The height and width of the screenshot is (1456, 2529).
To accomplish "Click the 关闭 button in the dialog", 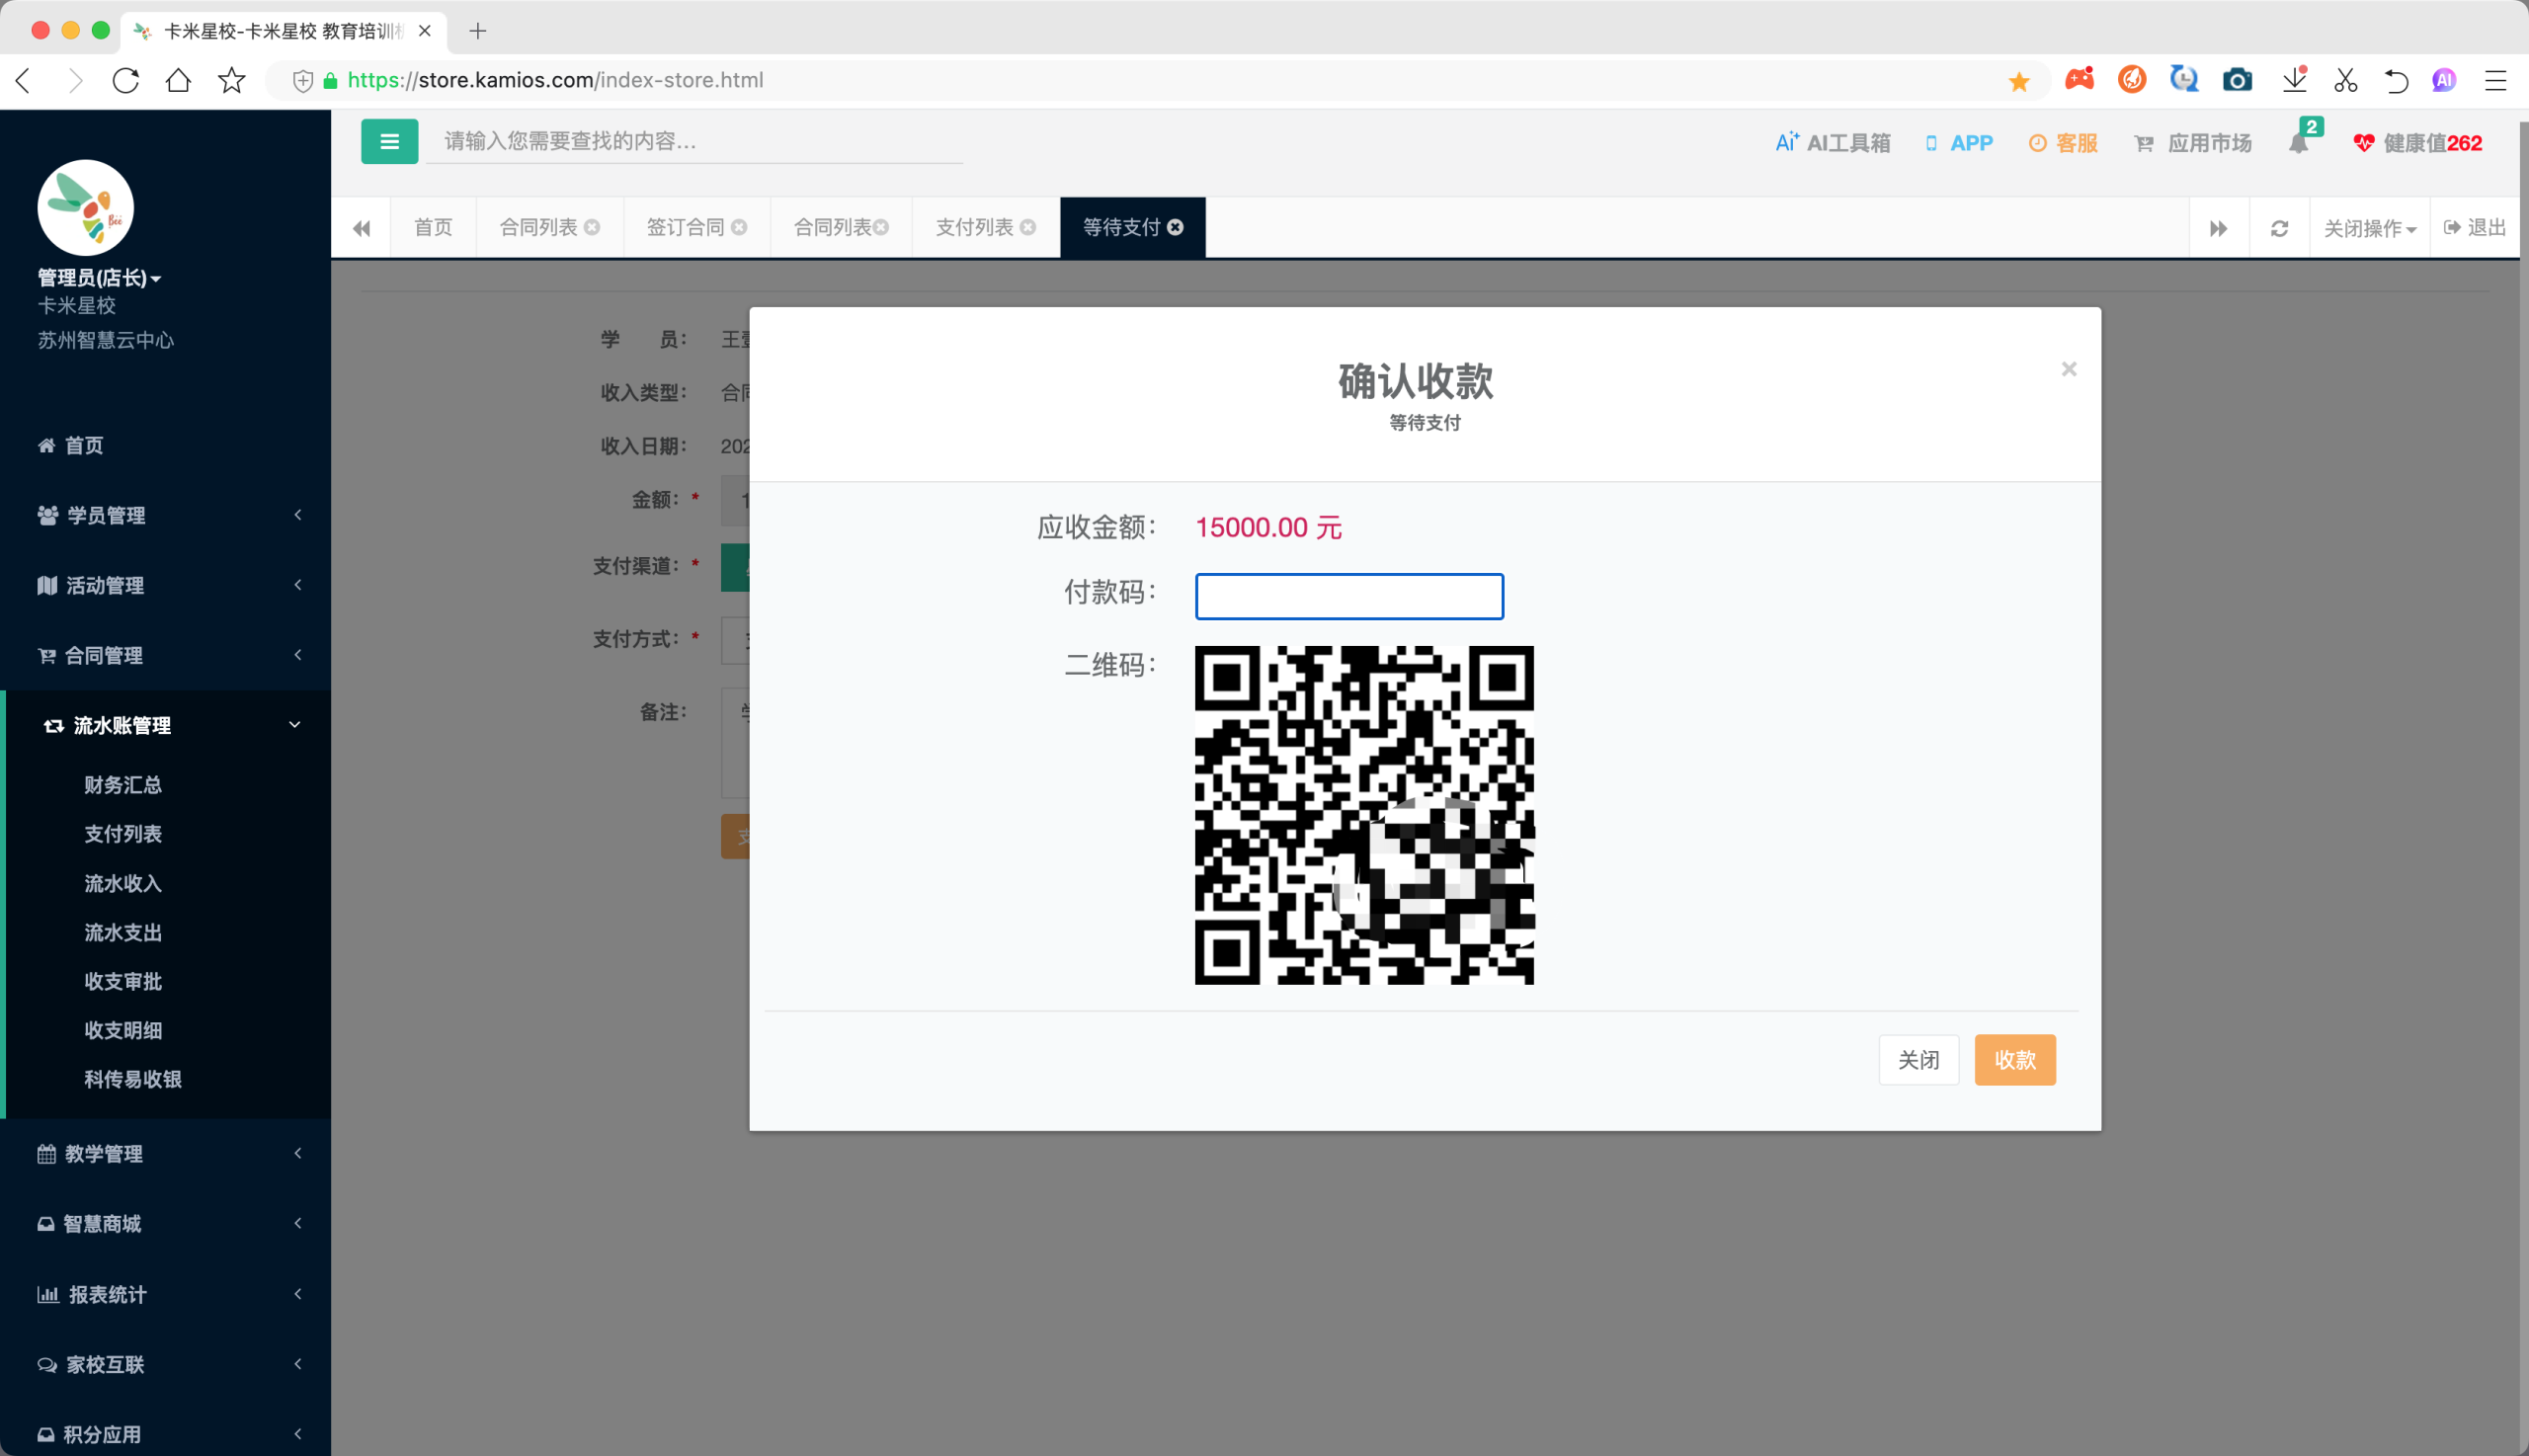I will (1918, 1059).
